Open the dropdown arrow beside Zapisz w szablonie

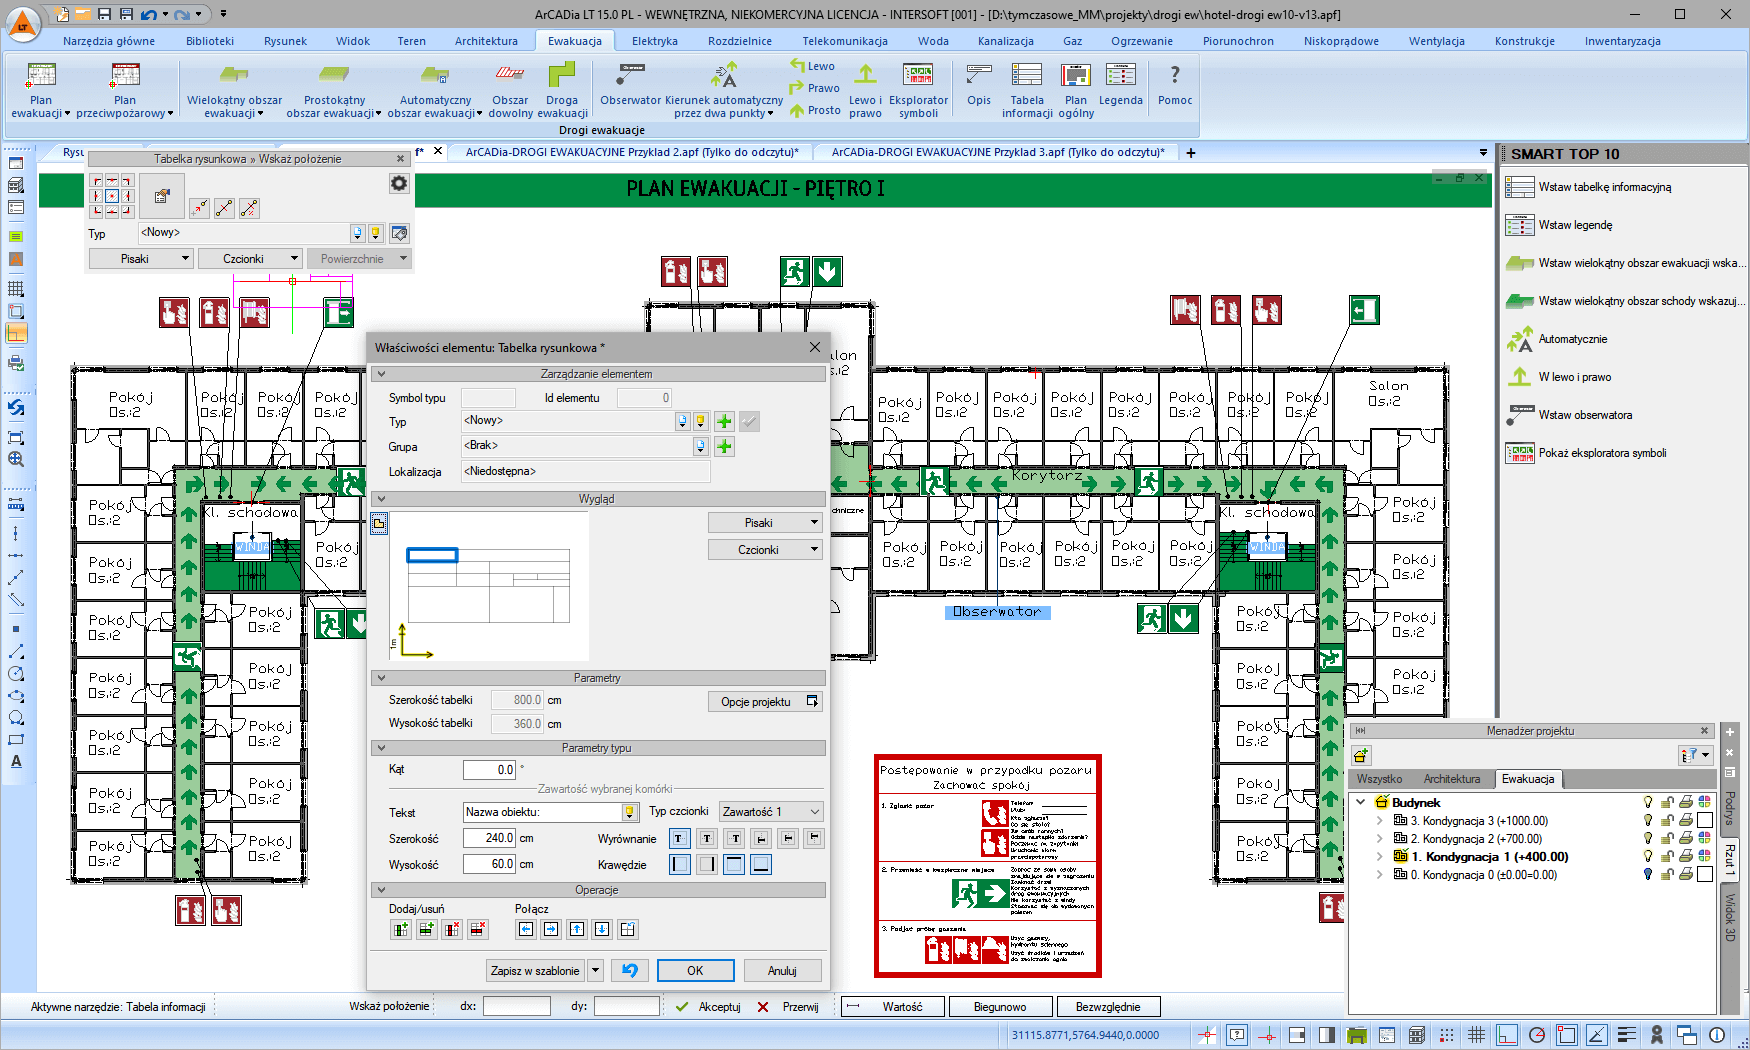[x=595, y=970]
